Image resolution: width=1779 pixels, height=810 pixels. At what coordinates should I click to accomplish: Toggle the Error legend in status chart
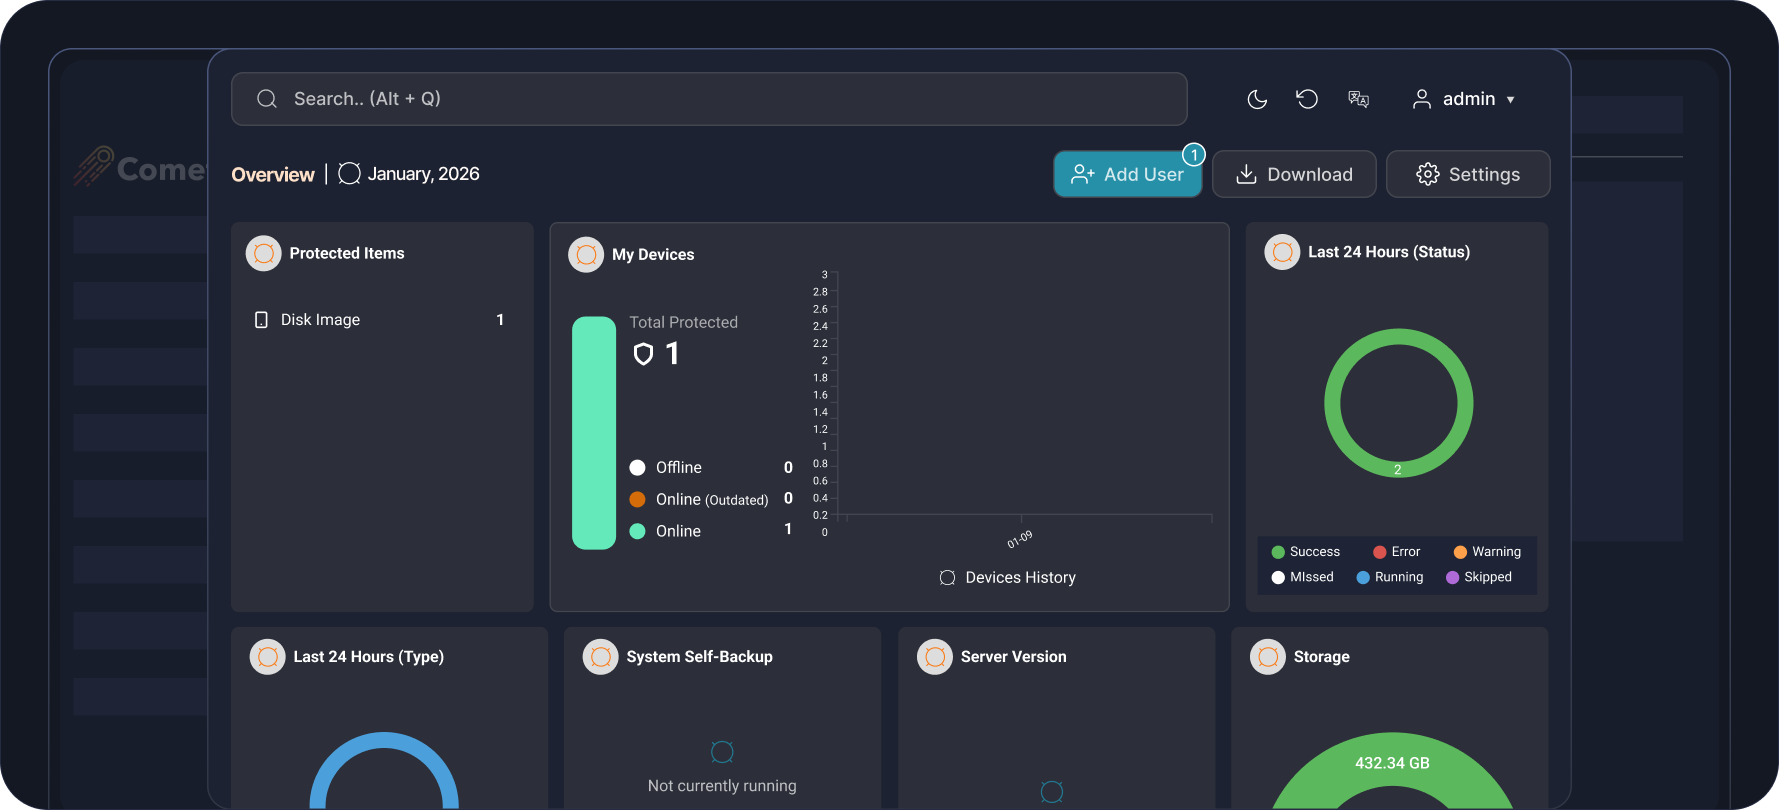pos(1396,552)
